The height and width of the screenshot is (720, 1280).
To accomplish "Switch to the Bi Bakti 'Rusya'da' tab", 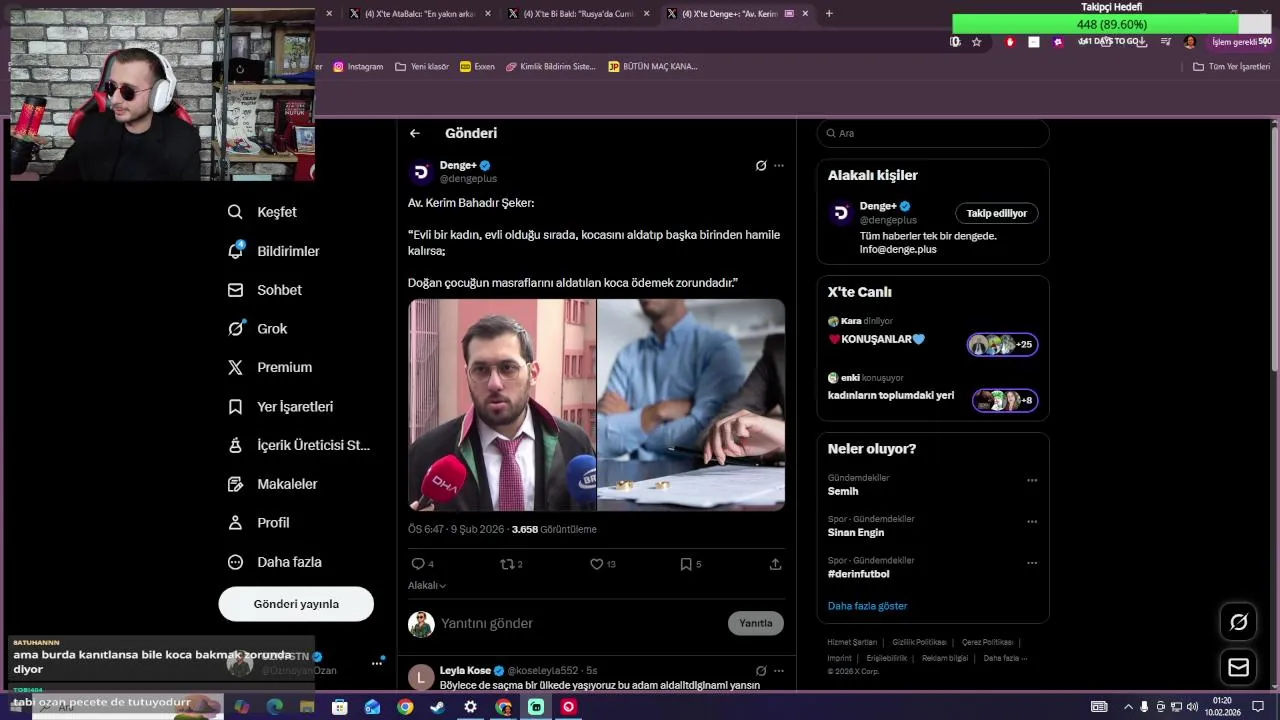I will [578, 14].
